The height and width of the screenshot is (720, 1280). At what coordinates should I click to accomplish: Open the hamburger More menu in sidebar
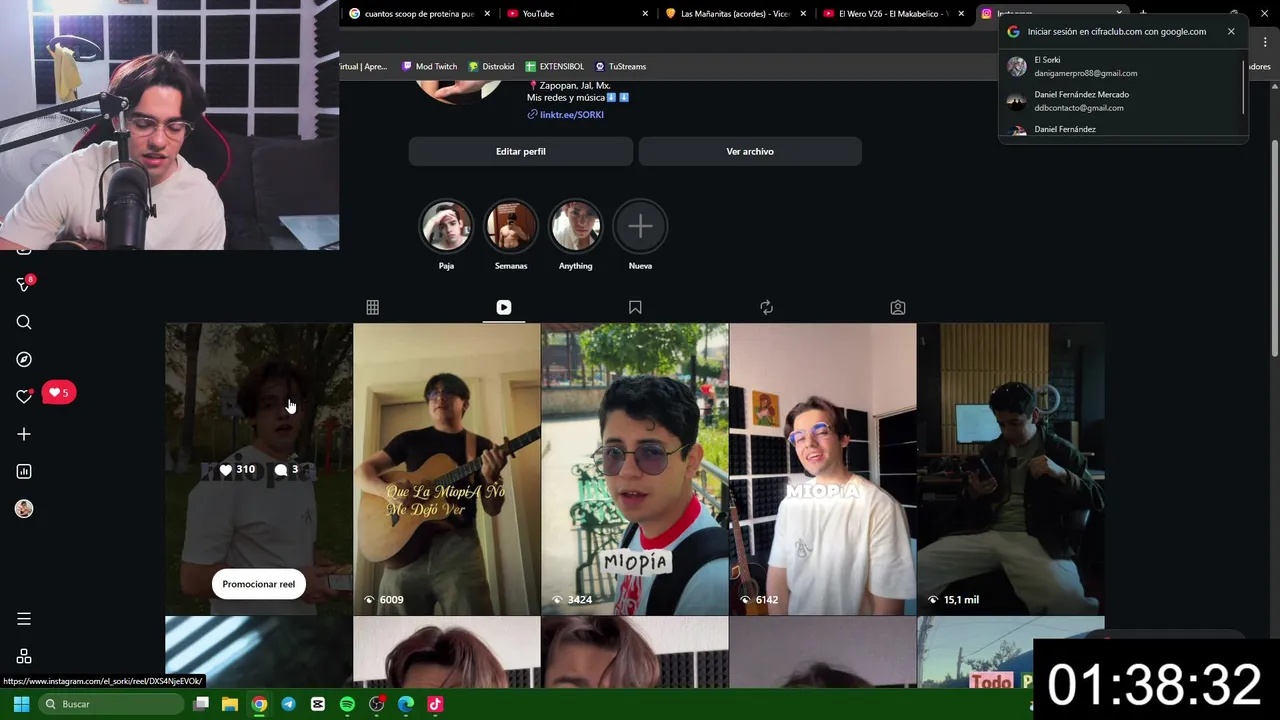(x=24, y=619)
